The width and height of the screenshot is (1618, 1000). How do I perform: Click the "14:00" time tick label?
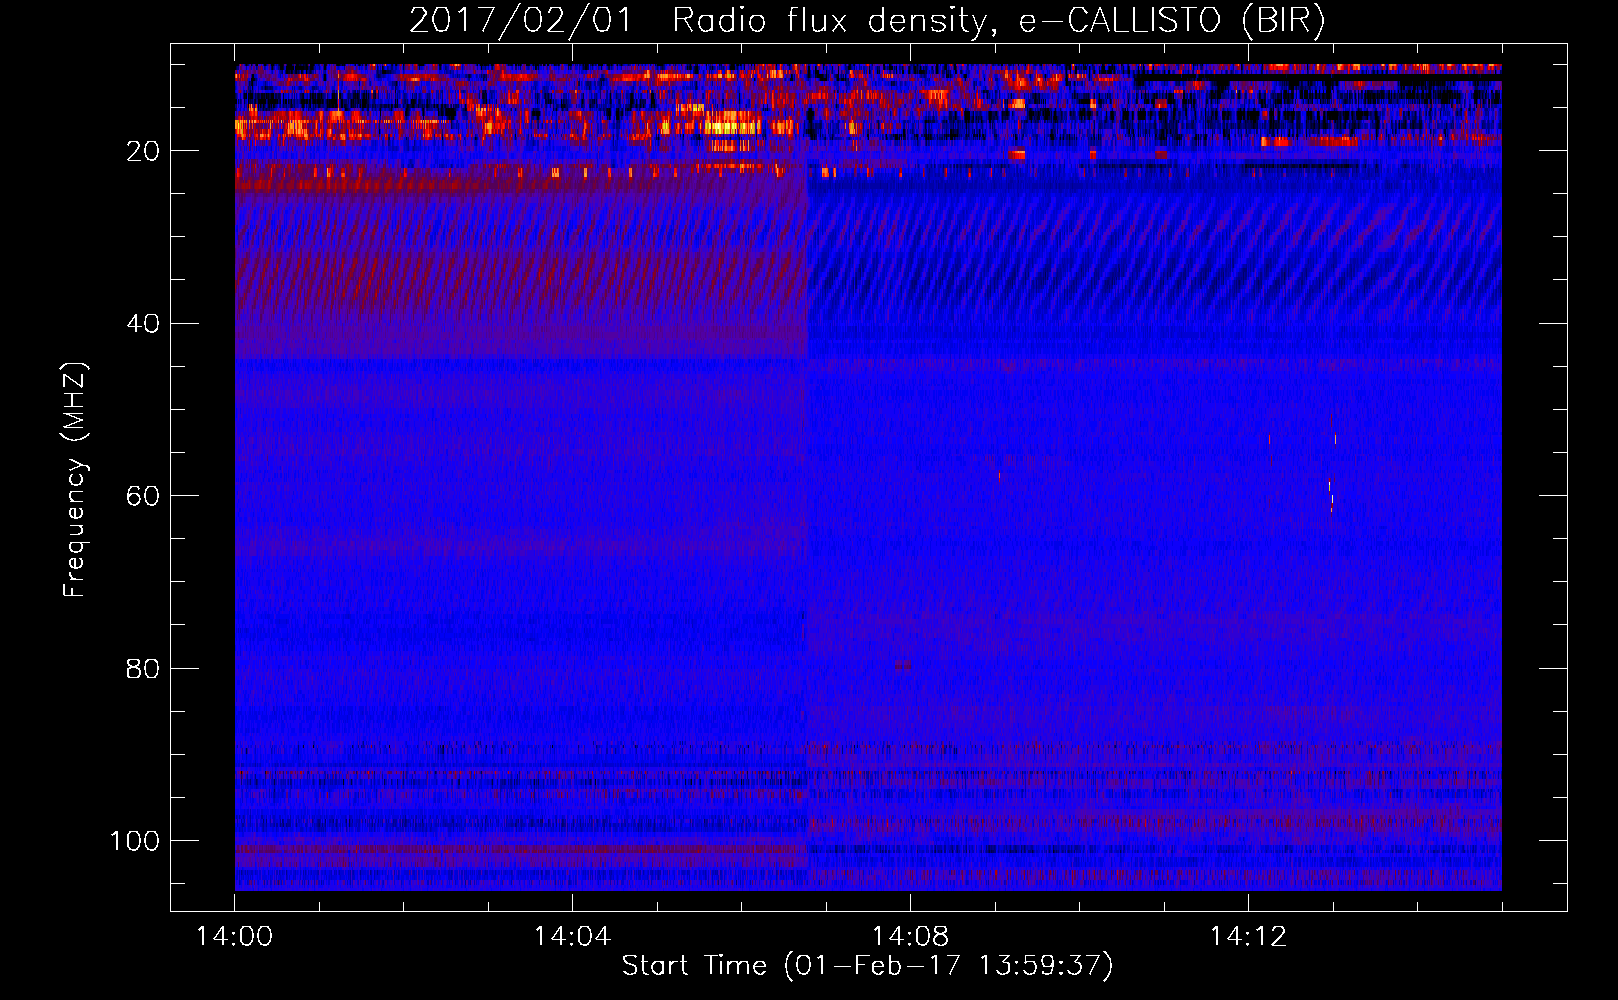[235, 937]
